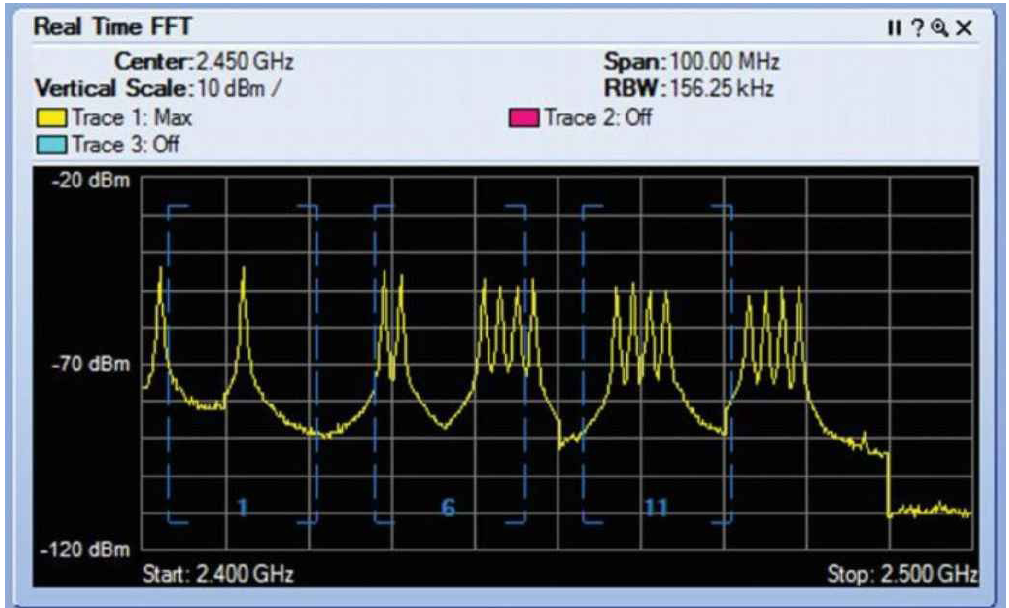This screenshot has width=1009, height=608.
Task: Click the magnifier zoom icon
Action: click(x=940, y=28)
